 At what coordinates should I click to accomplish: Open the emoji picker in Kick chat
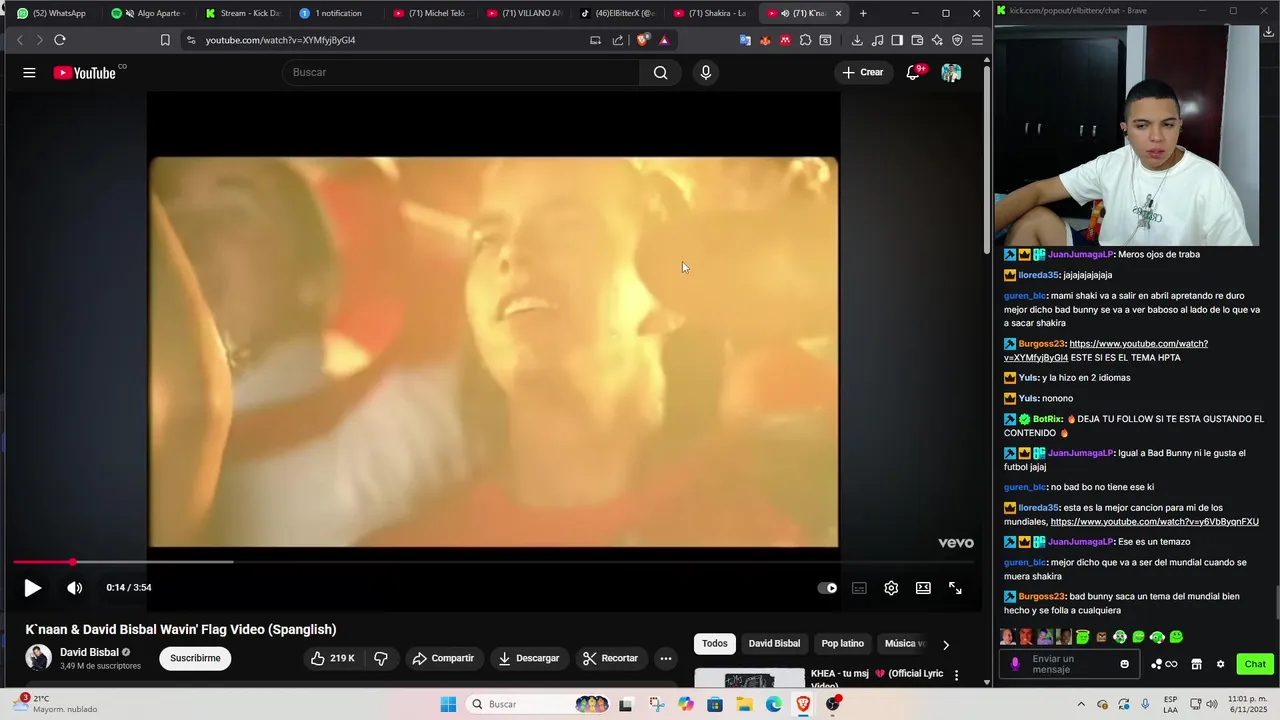click(1125, 664)
